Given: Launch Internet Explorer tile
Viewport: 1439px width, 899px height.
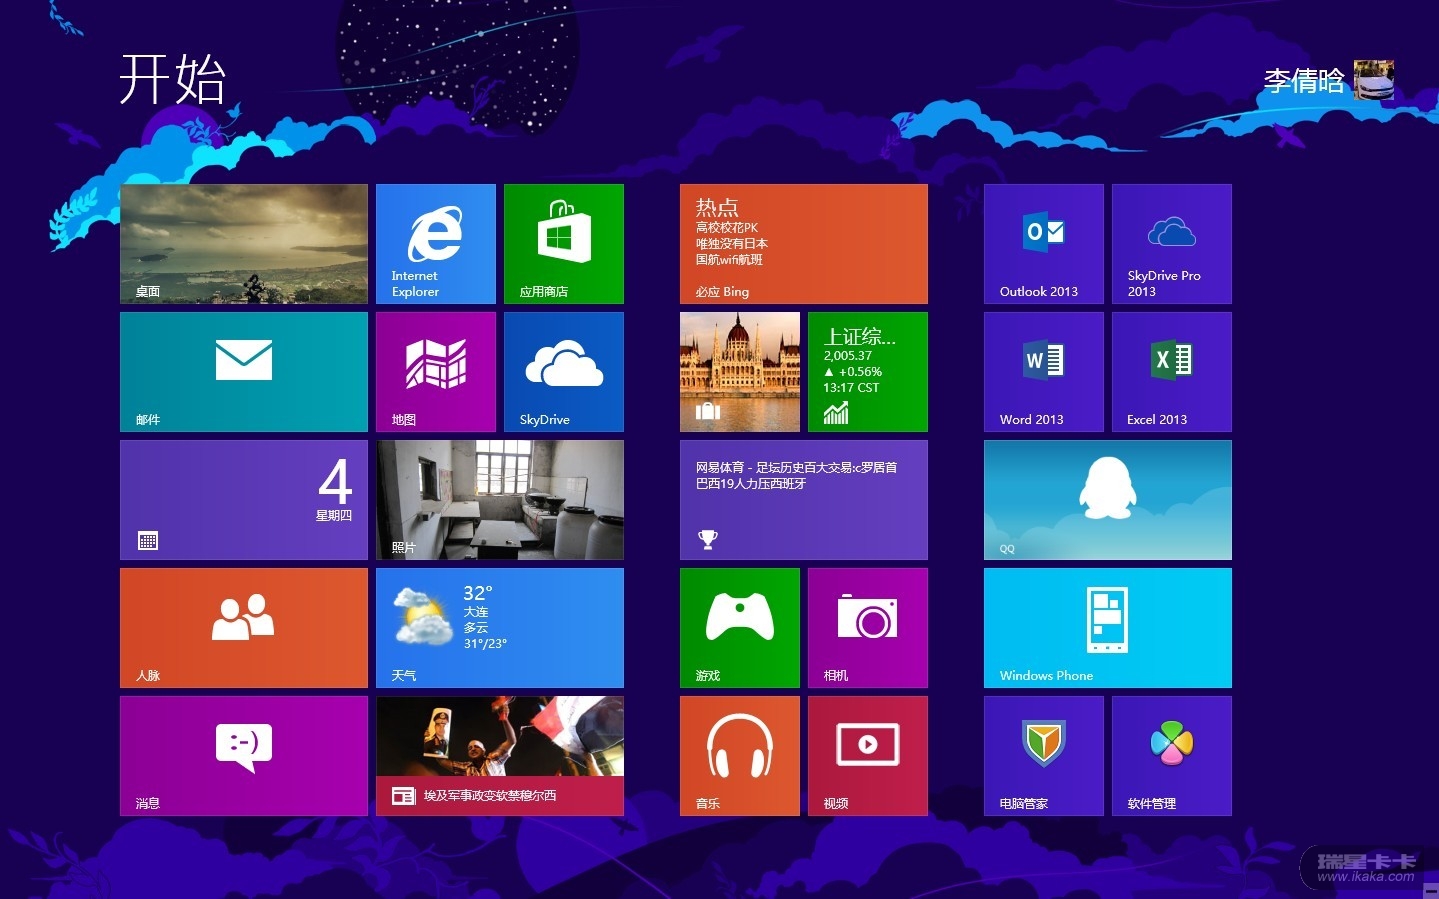Looking at the screenshot, I should 436,244.
